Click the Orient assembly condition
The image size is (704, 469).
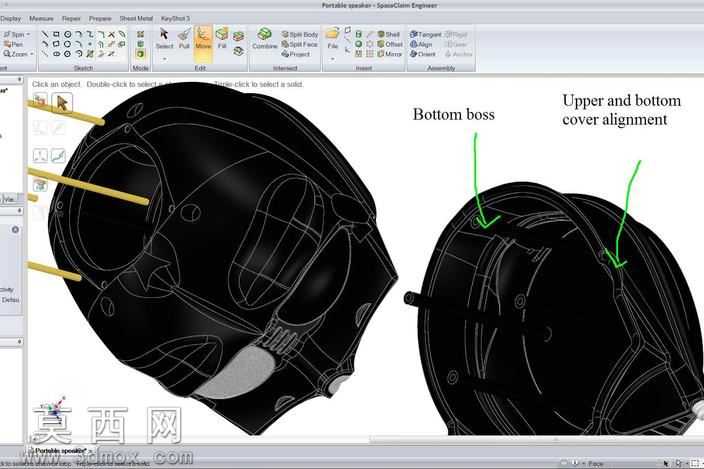point(422,54)
